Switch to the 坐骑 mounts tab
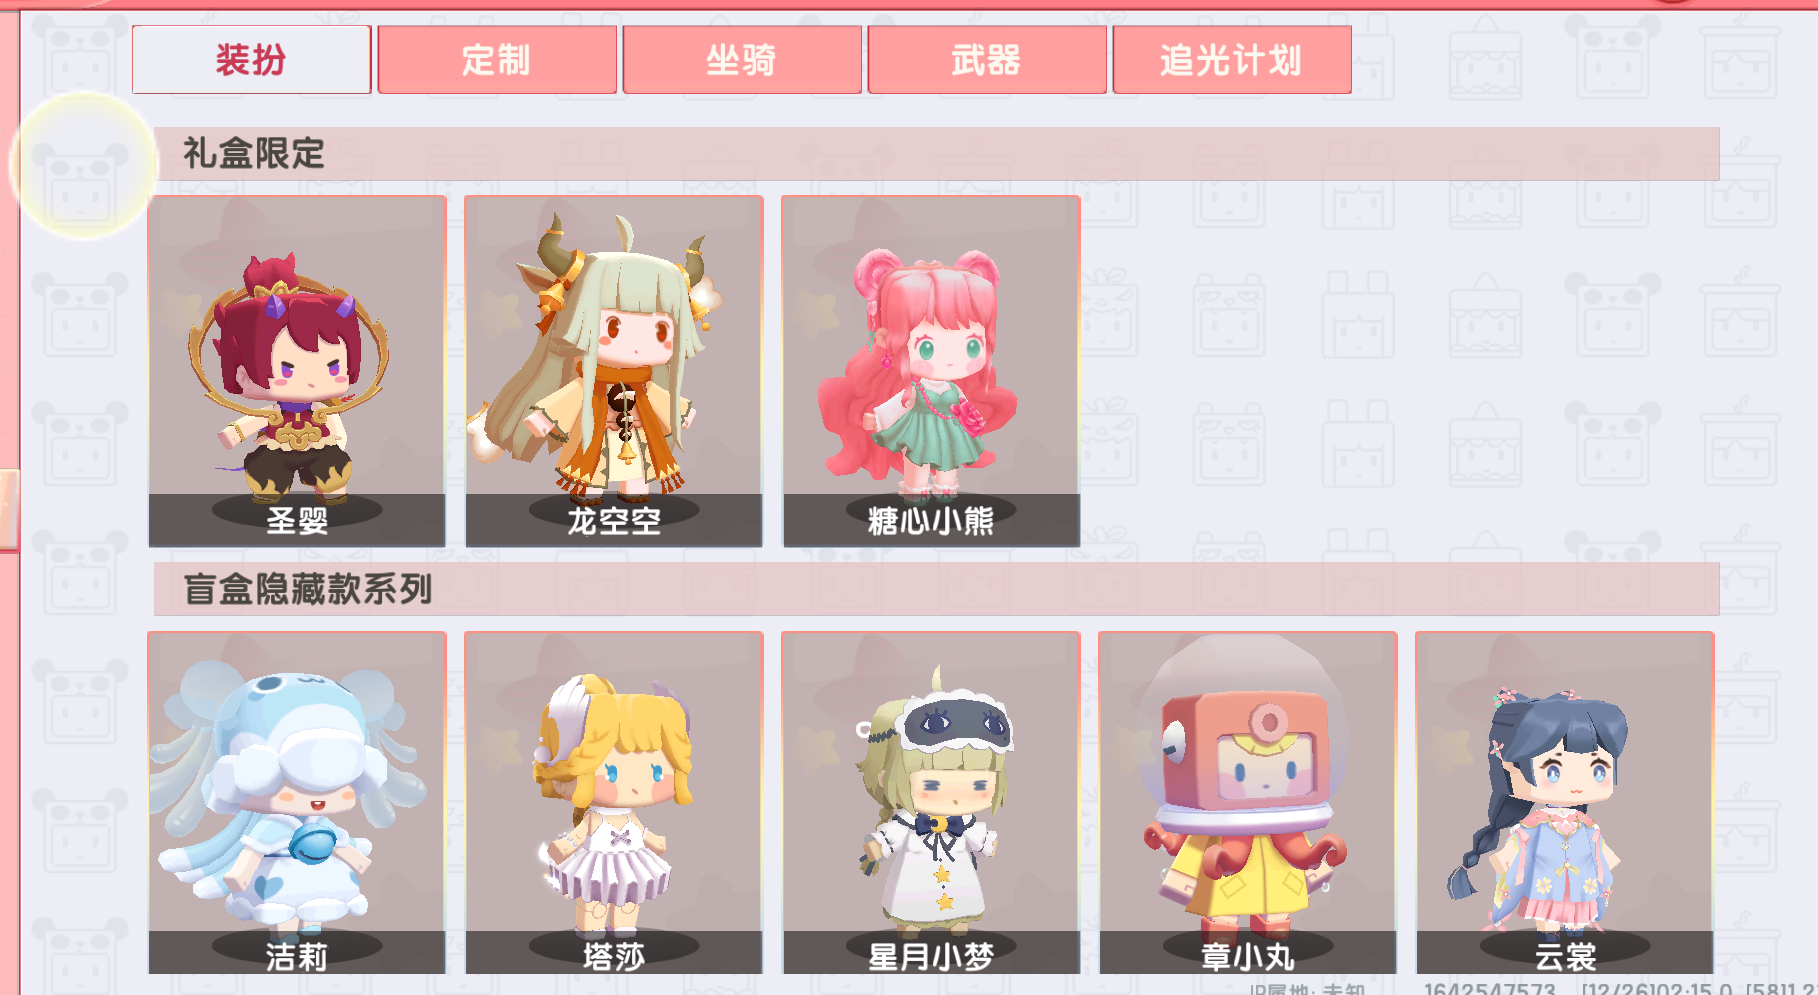 pyautogui.click(x=742, y=60)
